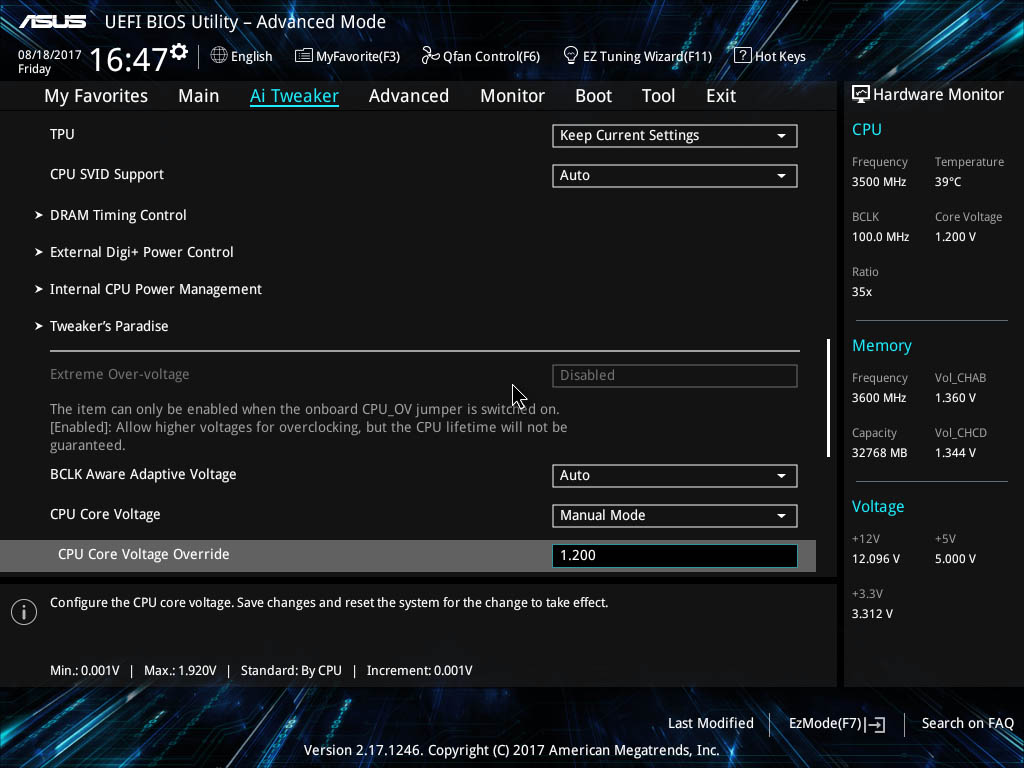Switch to the Main tab
Screen dimensions: 1024x768
click(199, 96)
